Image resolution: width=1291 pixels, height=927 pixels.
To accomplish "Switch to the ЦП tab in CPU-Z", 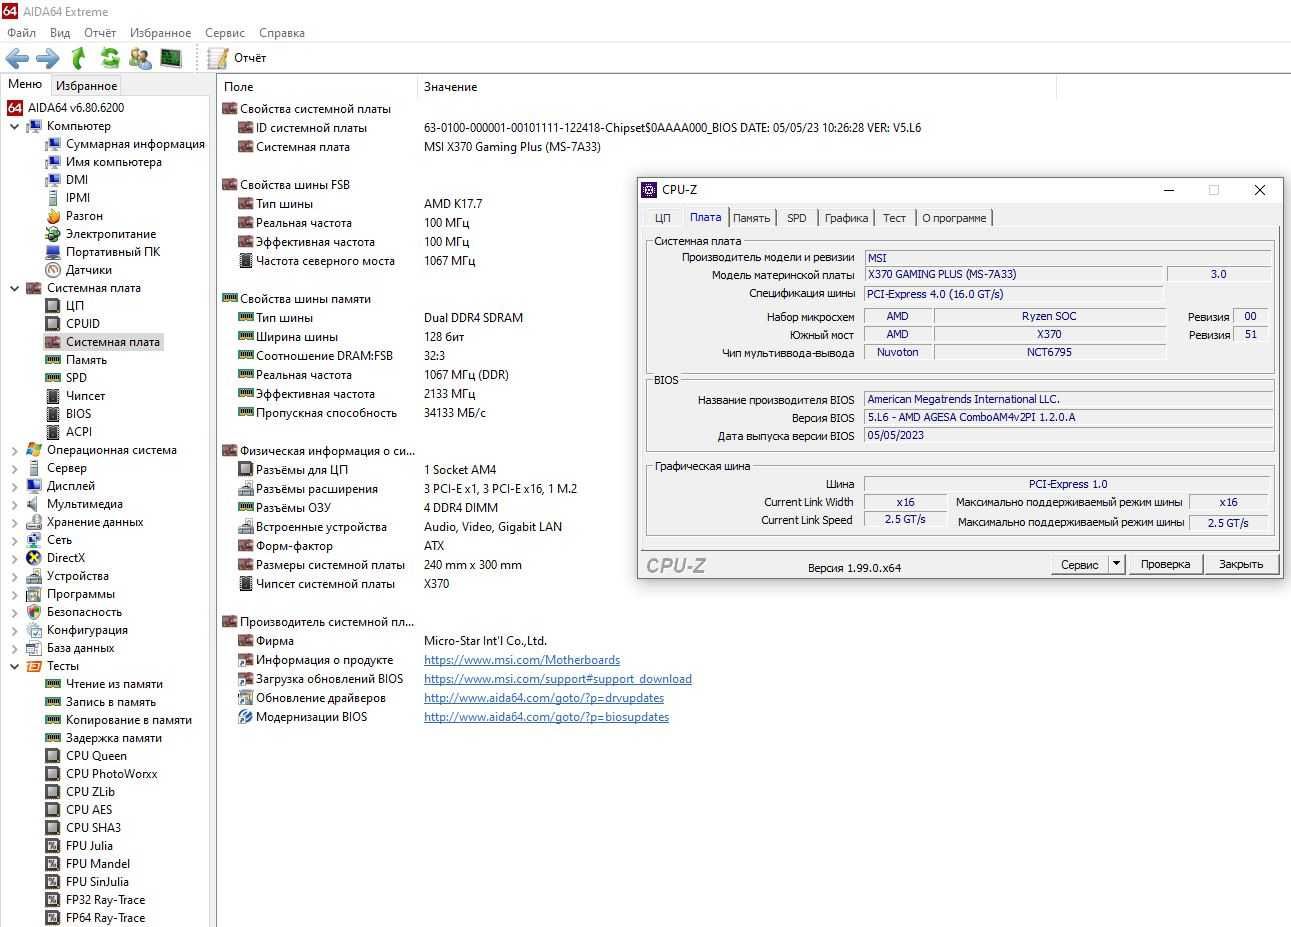I will 663,218.
